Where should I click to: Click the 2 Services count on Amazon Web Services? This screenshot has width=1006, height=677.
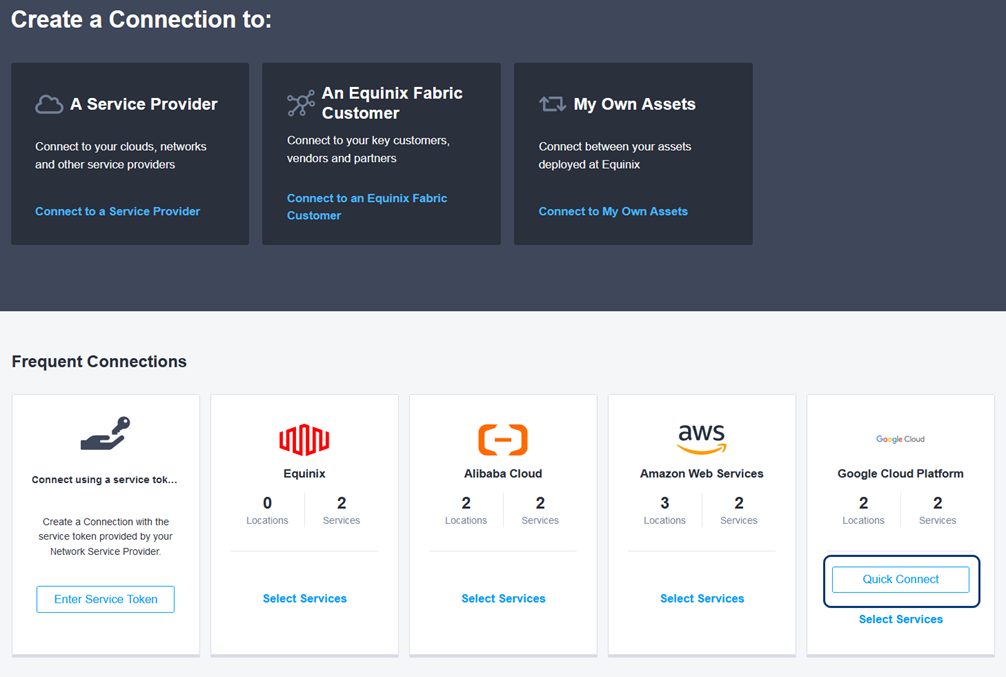point(739,510)
